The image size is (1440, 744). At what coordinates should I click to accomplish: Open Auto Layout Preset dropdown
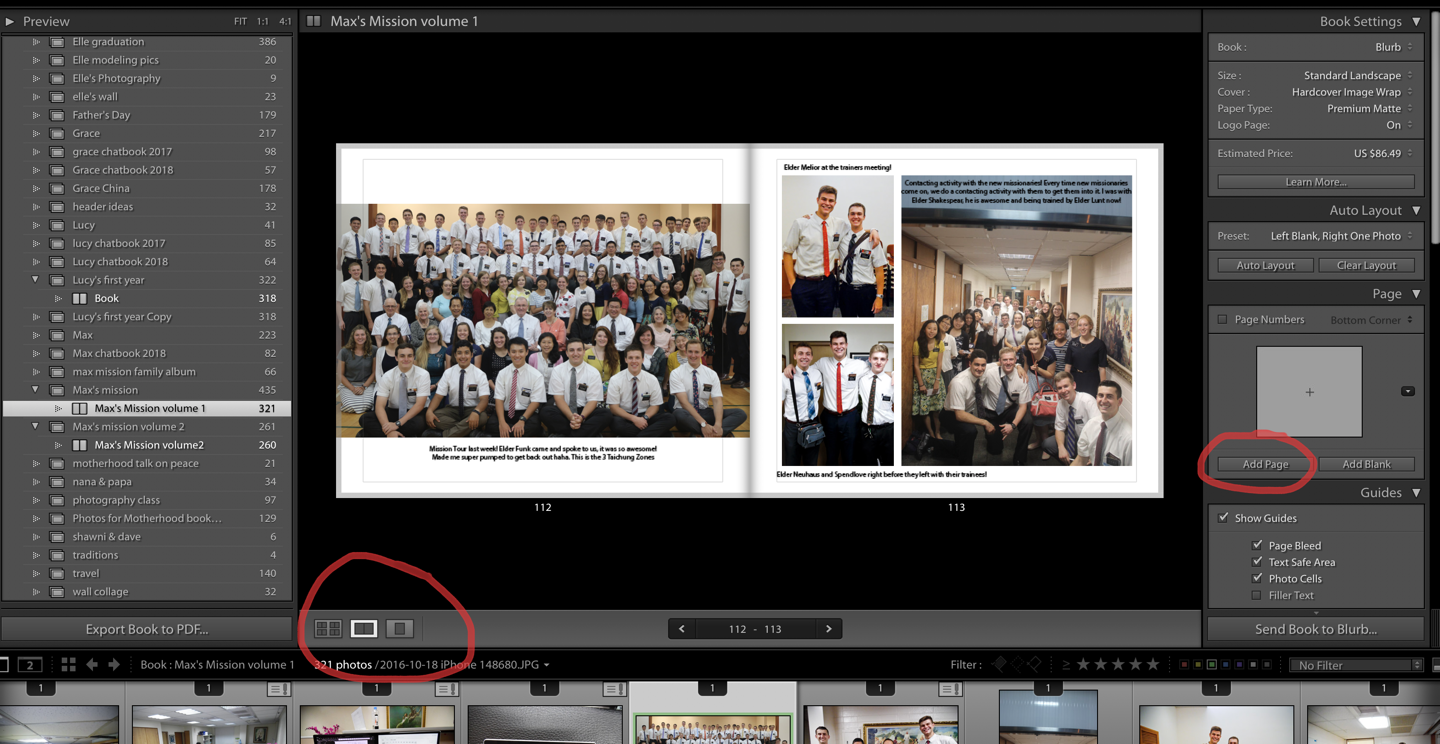(1341, 236)
